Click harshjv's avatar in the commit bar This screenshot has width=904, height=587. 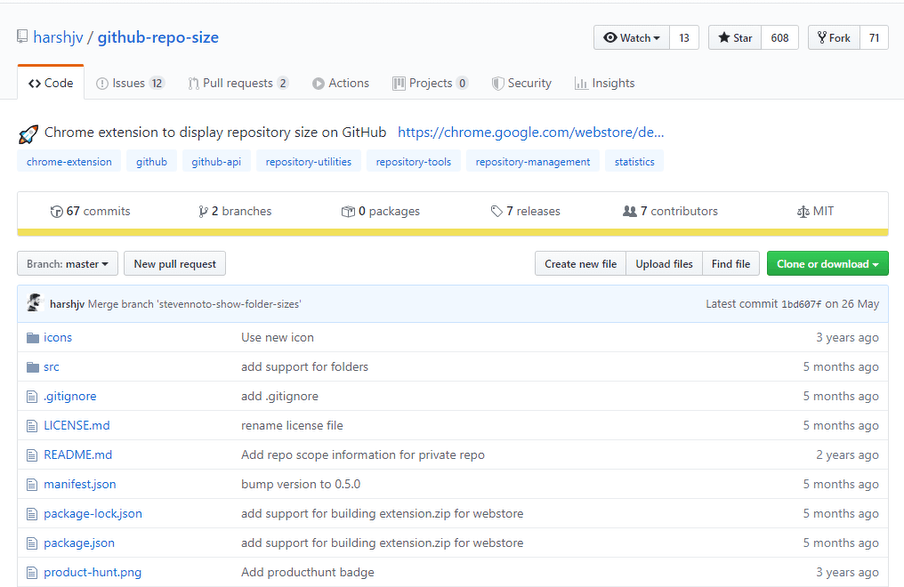tap(35, 303)
